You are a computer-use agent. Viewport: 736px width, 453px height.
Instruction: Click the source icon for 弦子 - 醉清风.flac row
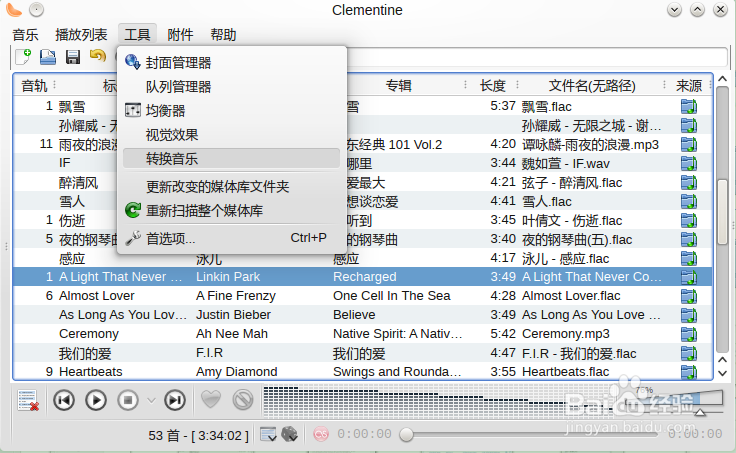tap(689, 183)
